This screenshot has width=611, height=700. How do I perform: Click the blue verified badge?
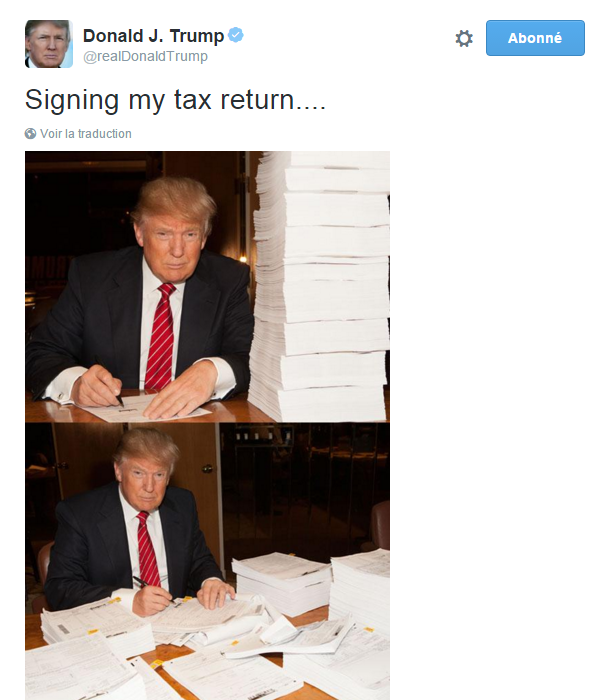pyautogui.click(x=236, y=35)
